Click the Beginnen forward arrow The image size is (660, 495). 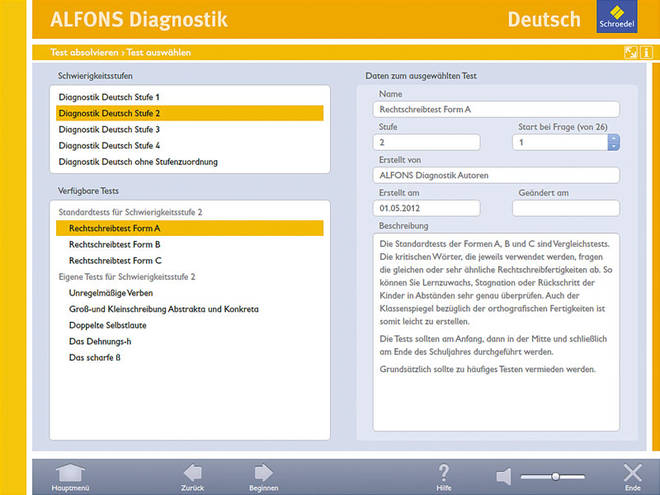coord(263,473)
